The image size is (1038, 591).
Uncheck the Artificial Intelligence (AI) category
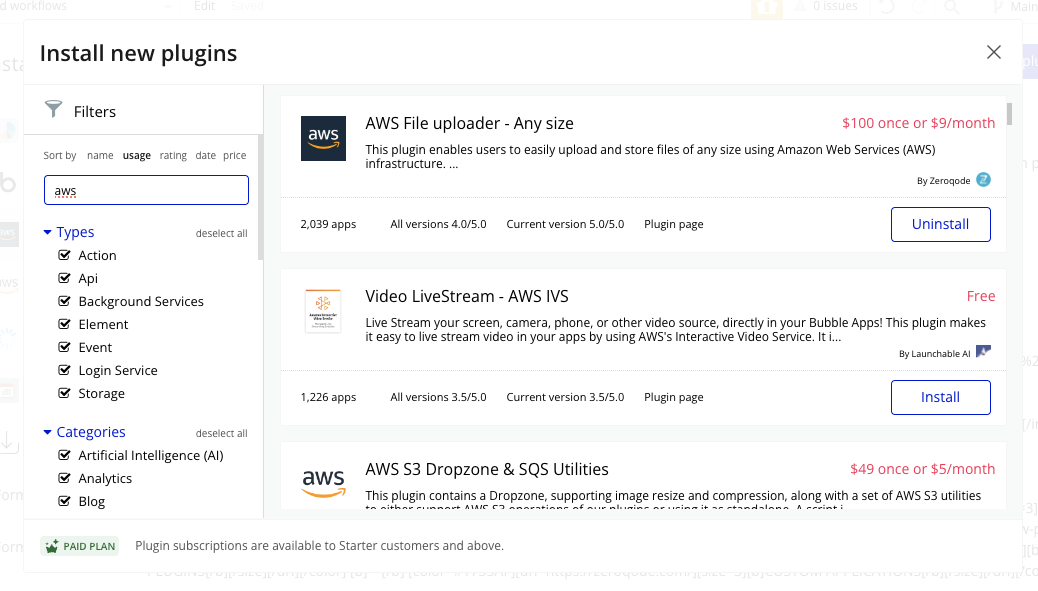64,455
